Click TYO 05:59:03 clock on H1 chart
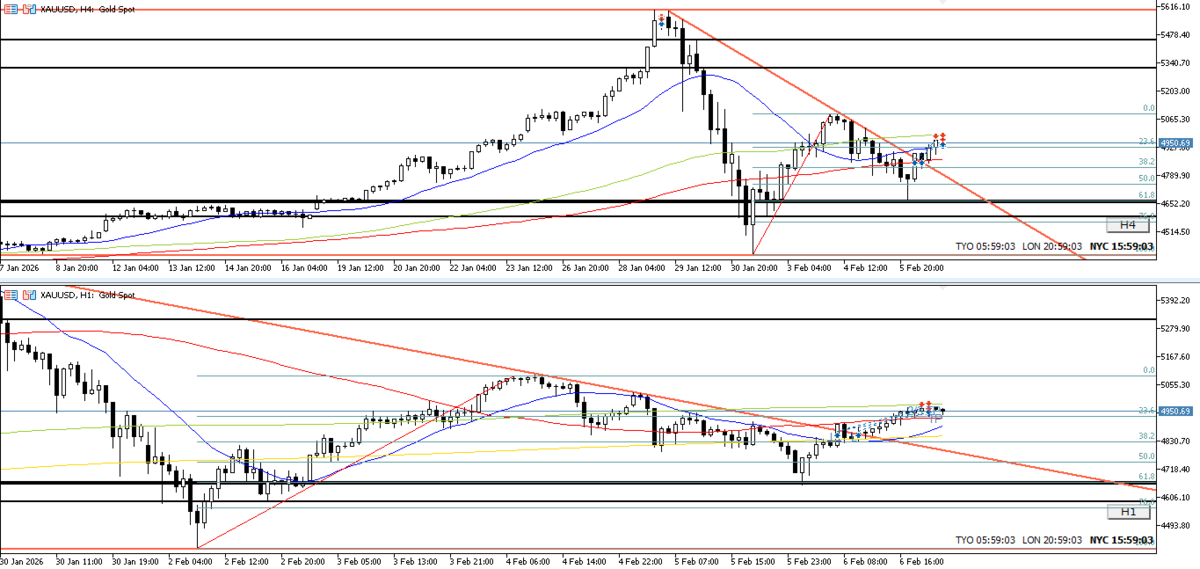 [x=985, y=540]
